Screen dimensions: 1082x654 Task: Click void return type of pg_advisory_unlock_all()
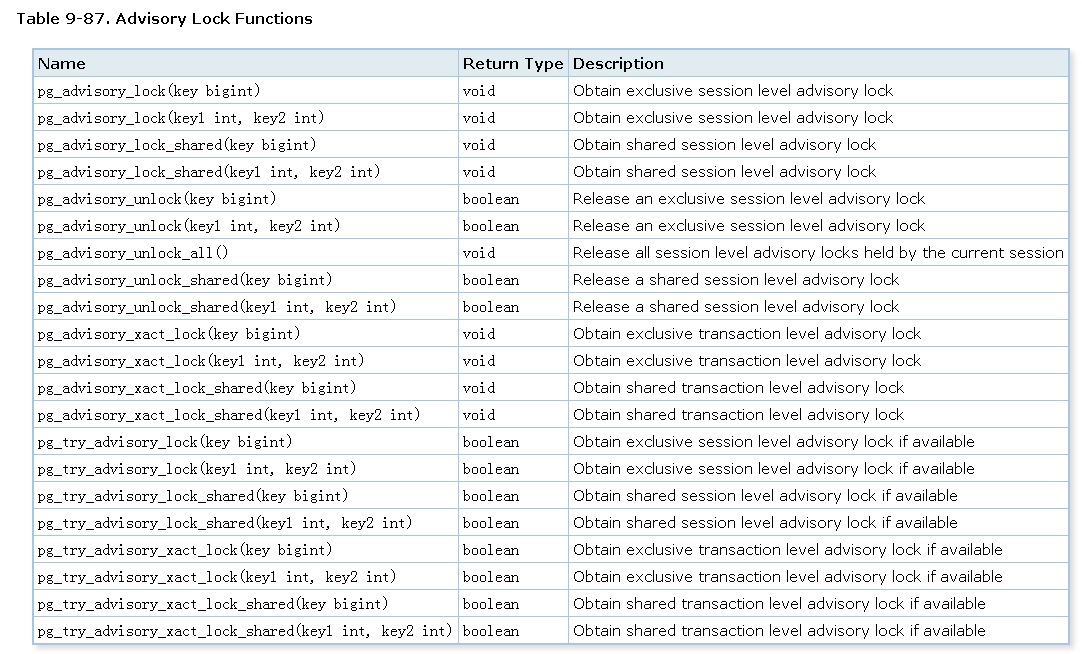click(x=479, y=253)
